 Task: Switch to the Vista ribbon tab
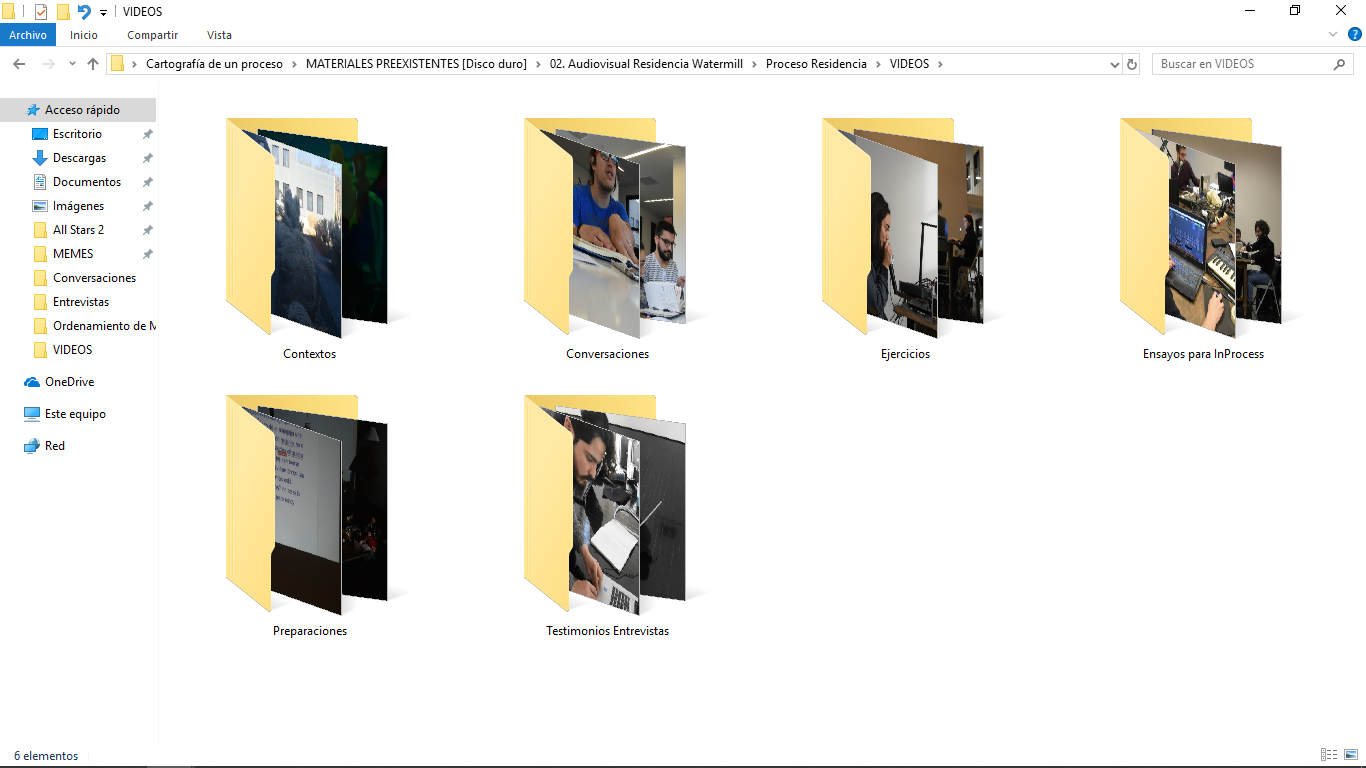tap(219, 35)
